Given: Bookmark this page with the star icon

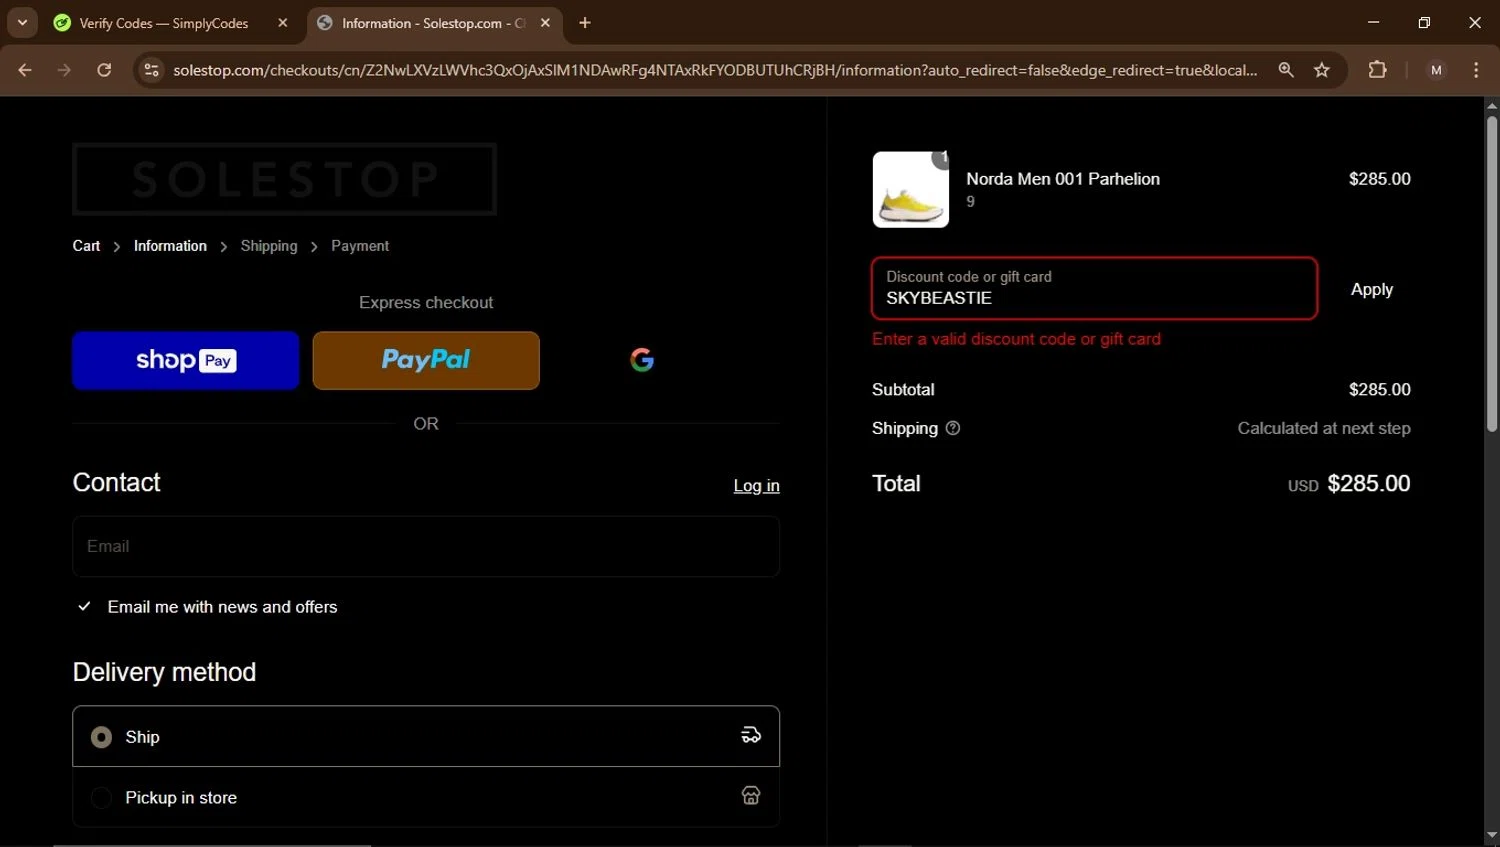Looking at the screenshot, I should click(1322, 70).
